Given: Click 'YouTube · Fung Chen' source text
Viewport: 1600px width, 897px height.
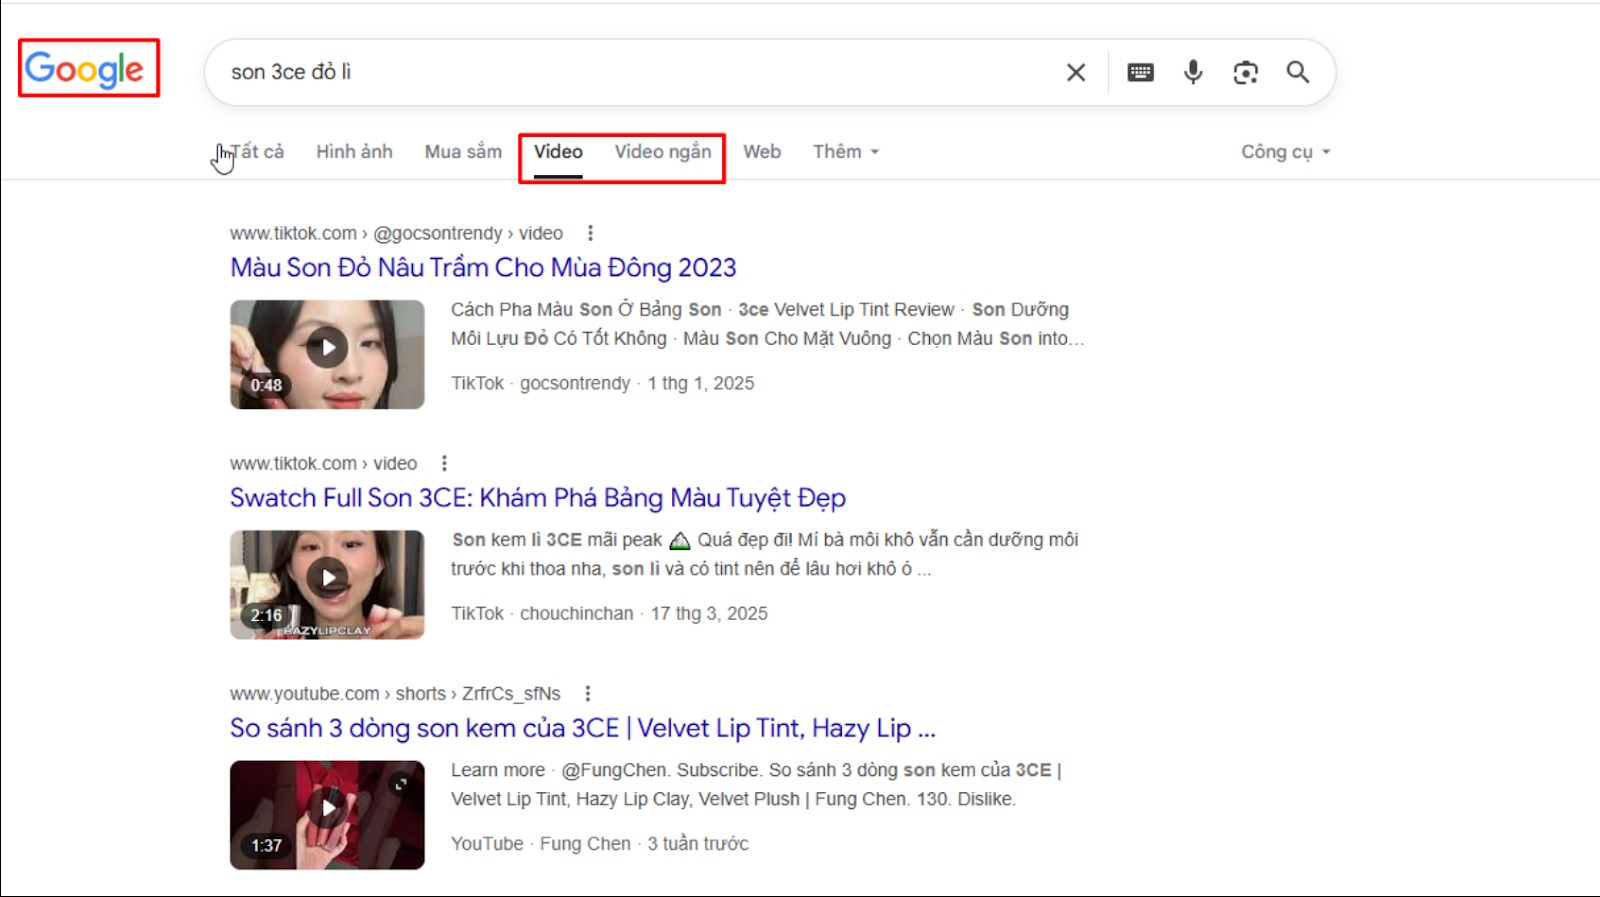Looking at the screenshot, I should [x=541, y=843].
